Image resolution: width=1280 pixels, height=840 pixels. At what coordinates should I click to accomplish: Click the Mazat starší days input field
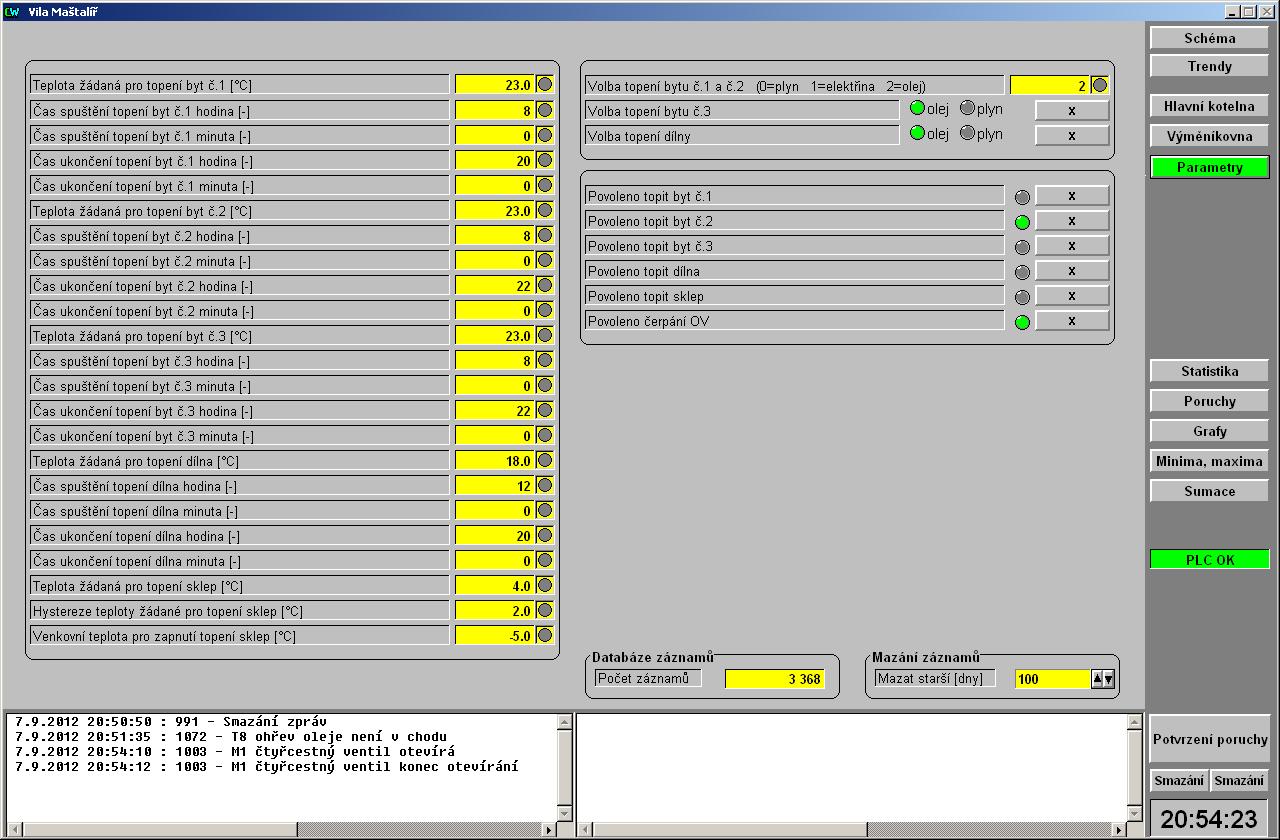click(1051, 679)
